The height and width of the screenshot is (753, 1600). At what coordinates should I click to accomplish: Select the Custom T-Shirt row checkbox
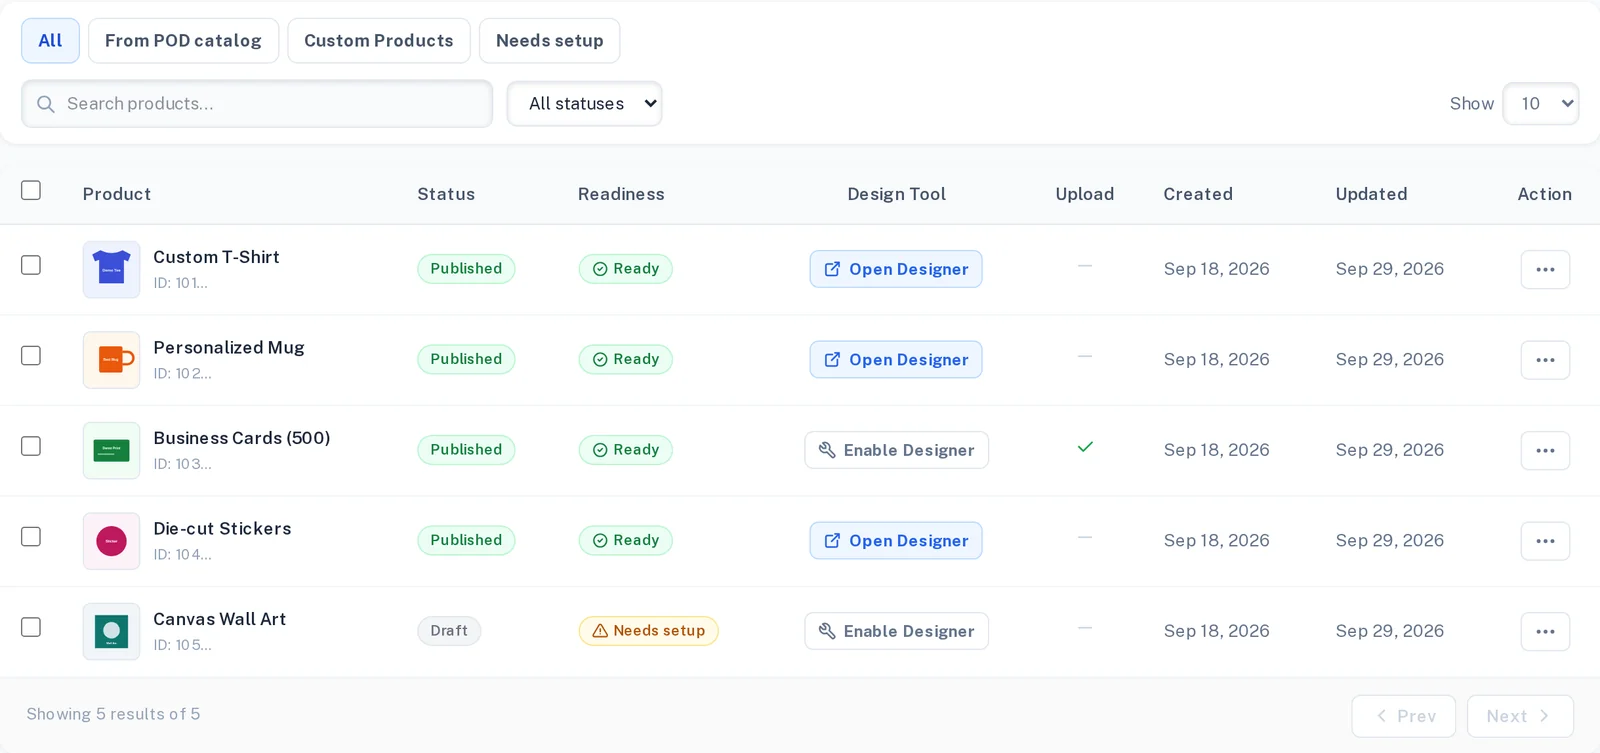tap(31, 265)
